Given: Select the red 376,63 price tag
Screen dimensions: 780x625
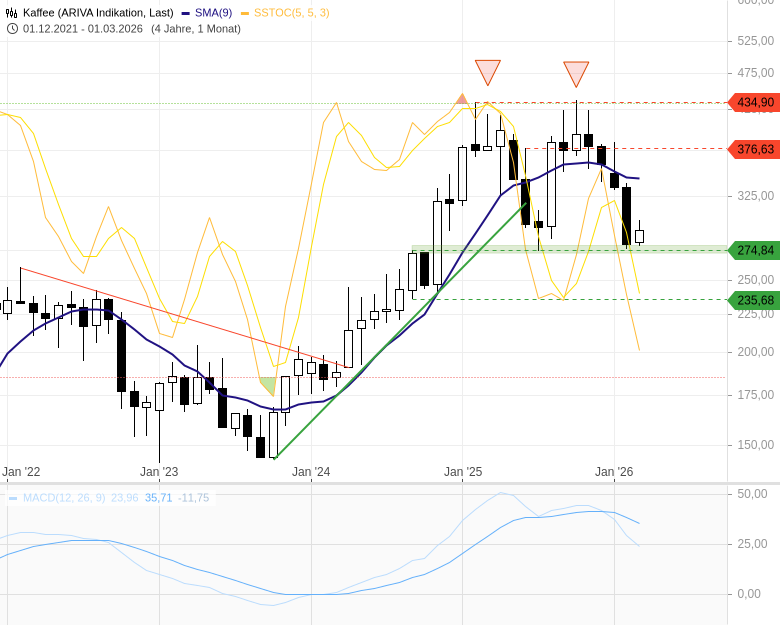Looking at the screenshot, I should tap(754, 149).
